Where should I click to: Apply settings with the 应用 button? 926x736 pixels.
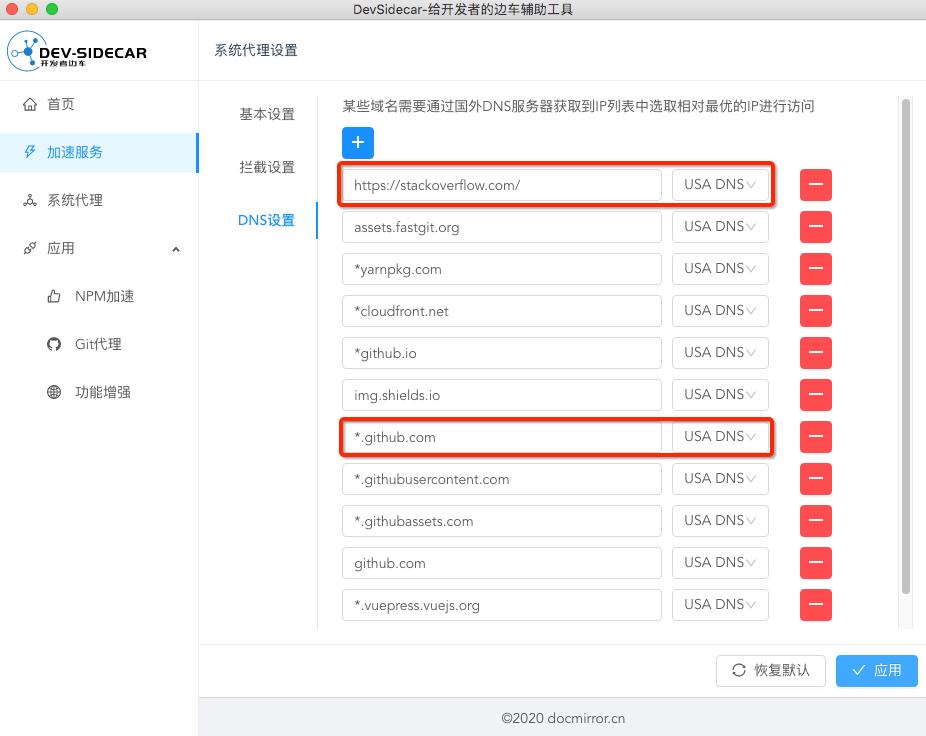(876, 670)
